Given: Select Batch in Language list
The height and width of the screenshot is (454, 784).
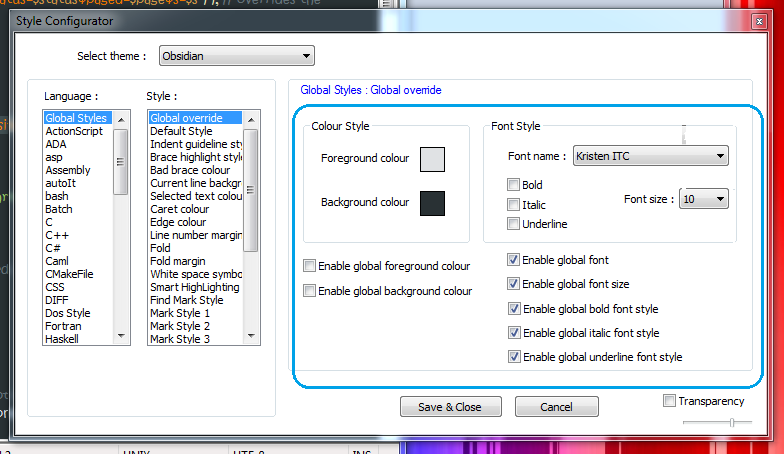Looking at the screenshot, I should [78, 209].
